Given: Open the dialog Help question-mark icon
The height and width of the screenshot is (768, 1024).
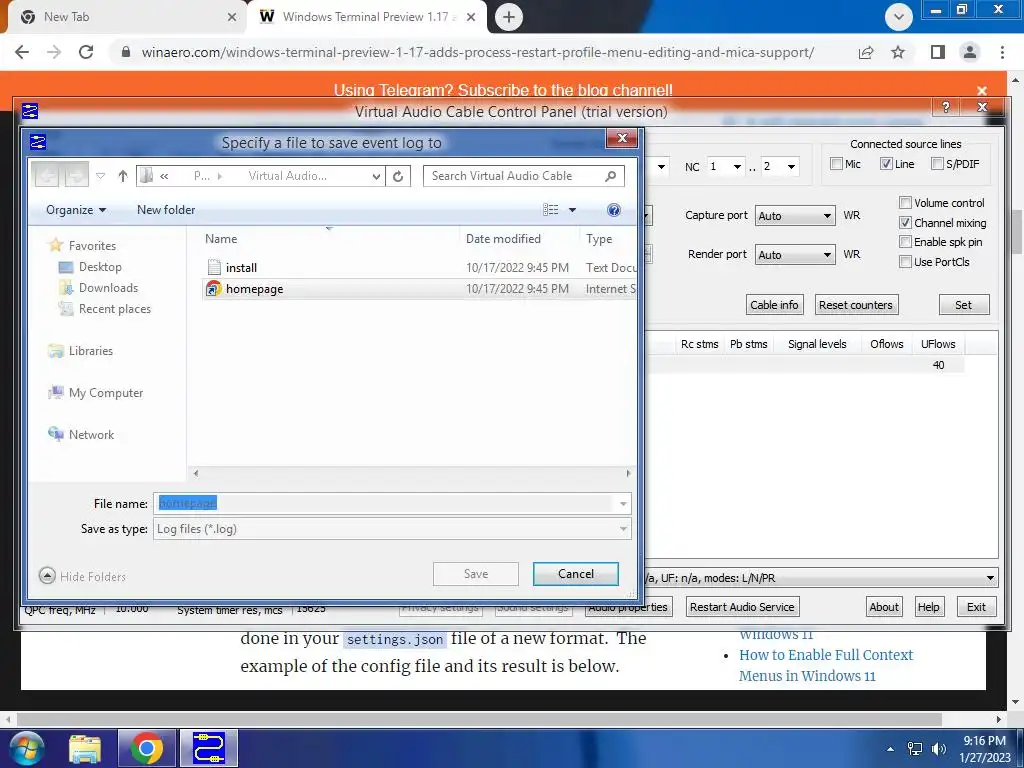Looking at the screenshot, I should pos(613,210).
